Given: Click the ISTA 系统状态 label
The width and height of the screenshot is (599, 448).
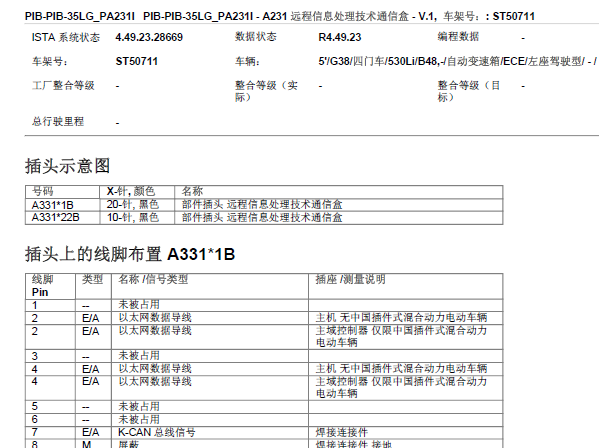Looking at the screenshot, I should click(66, 37).
